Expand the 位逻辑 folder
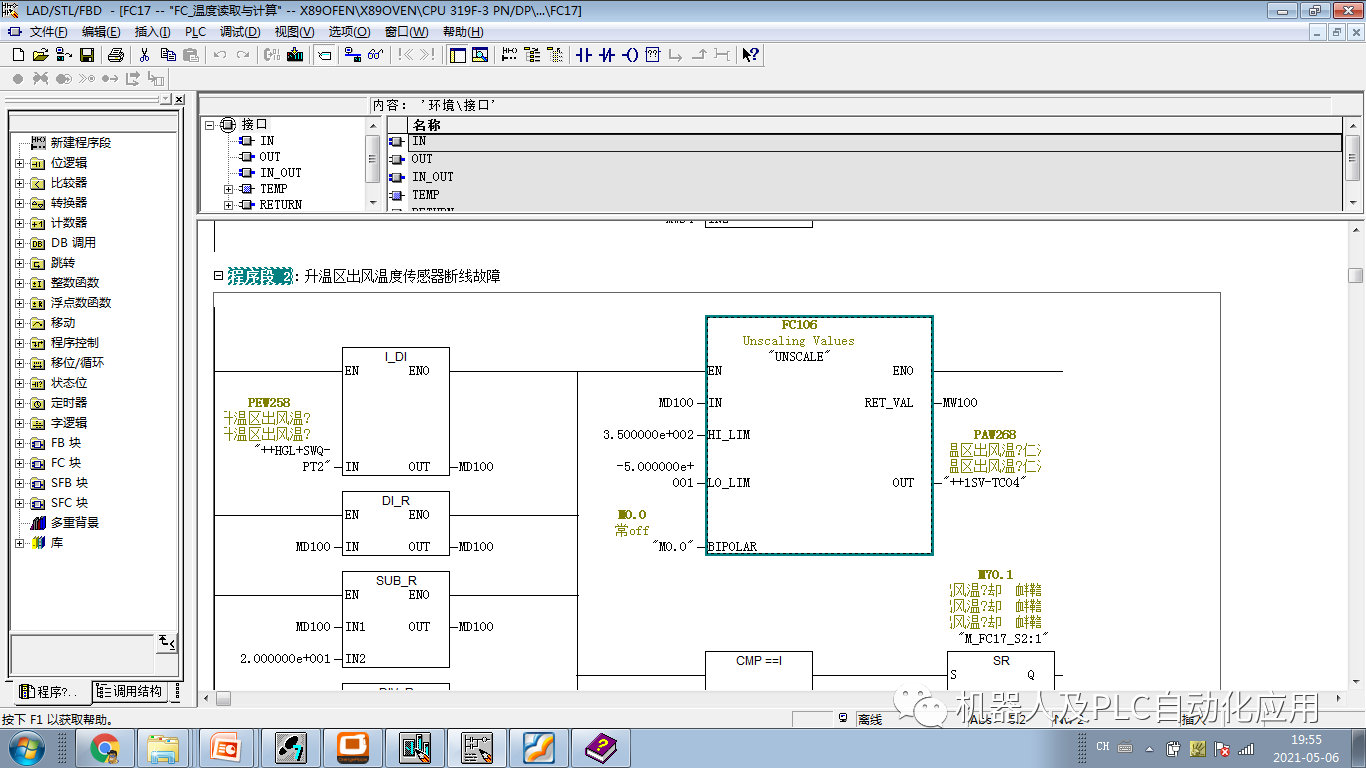Screen dimensions: 1366x768 click(x=20, y=163)
